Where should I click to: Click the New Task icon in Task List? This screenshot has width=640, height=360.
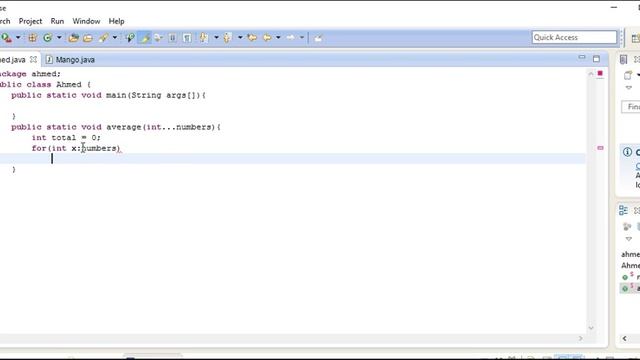click(x=628, y=75)
